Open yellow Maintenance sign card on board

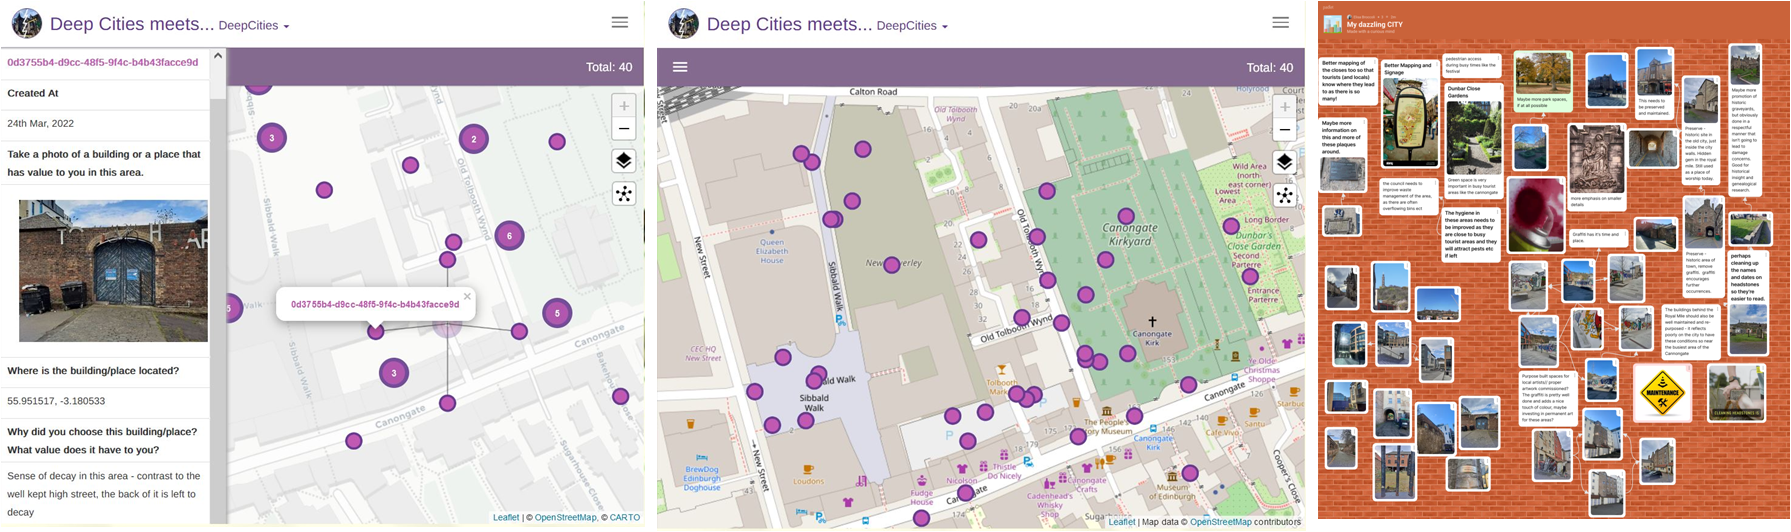coord(1661,392)
